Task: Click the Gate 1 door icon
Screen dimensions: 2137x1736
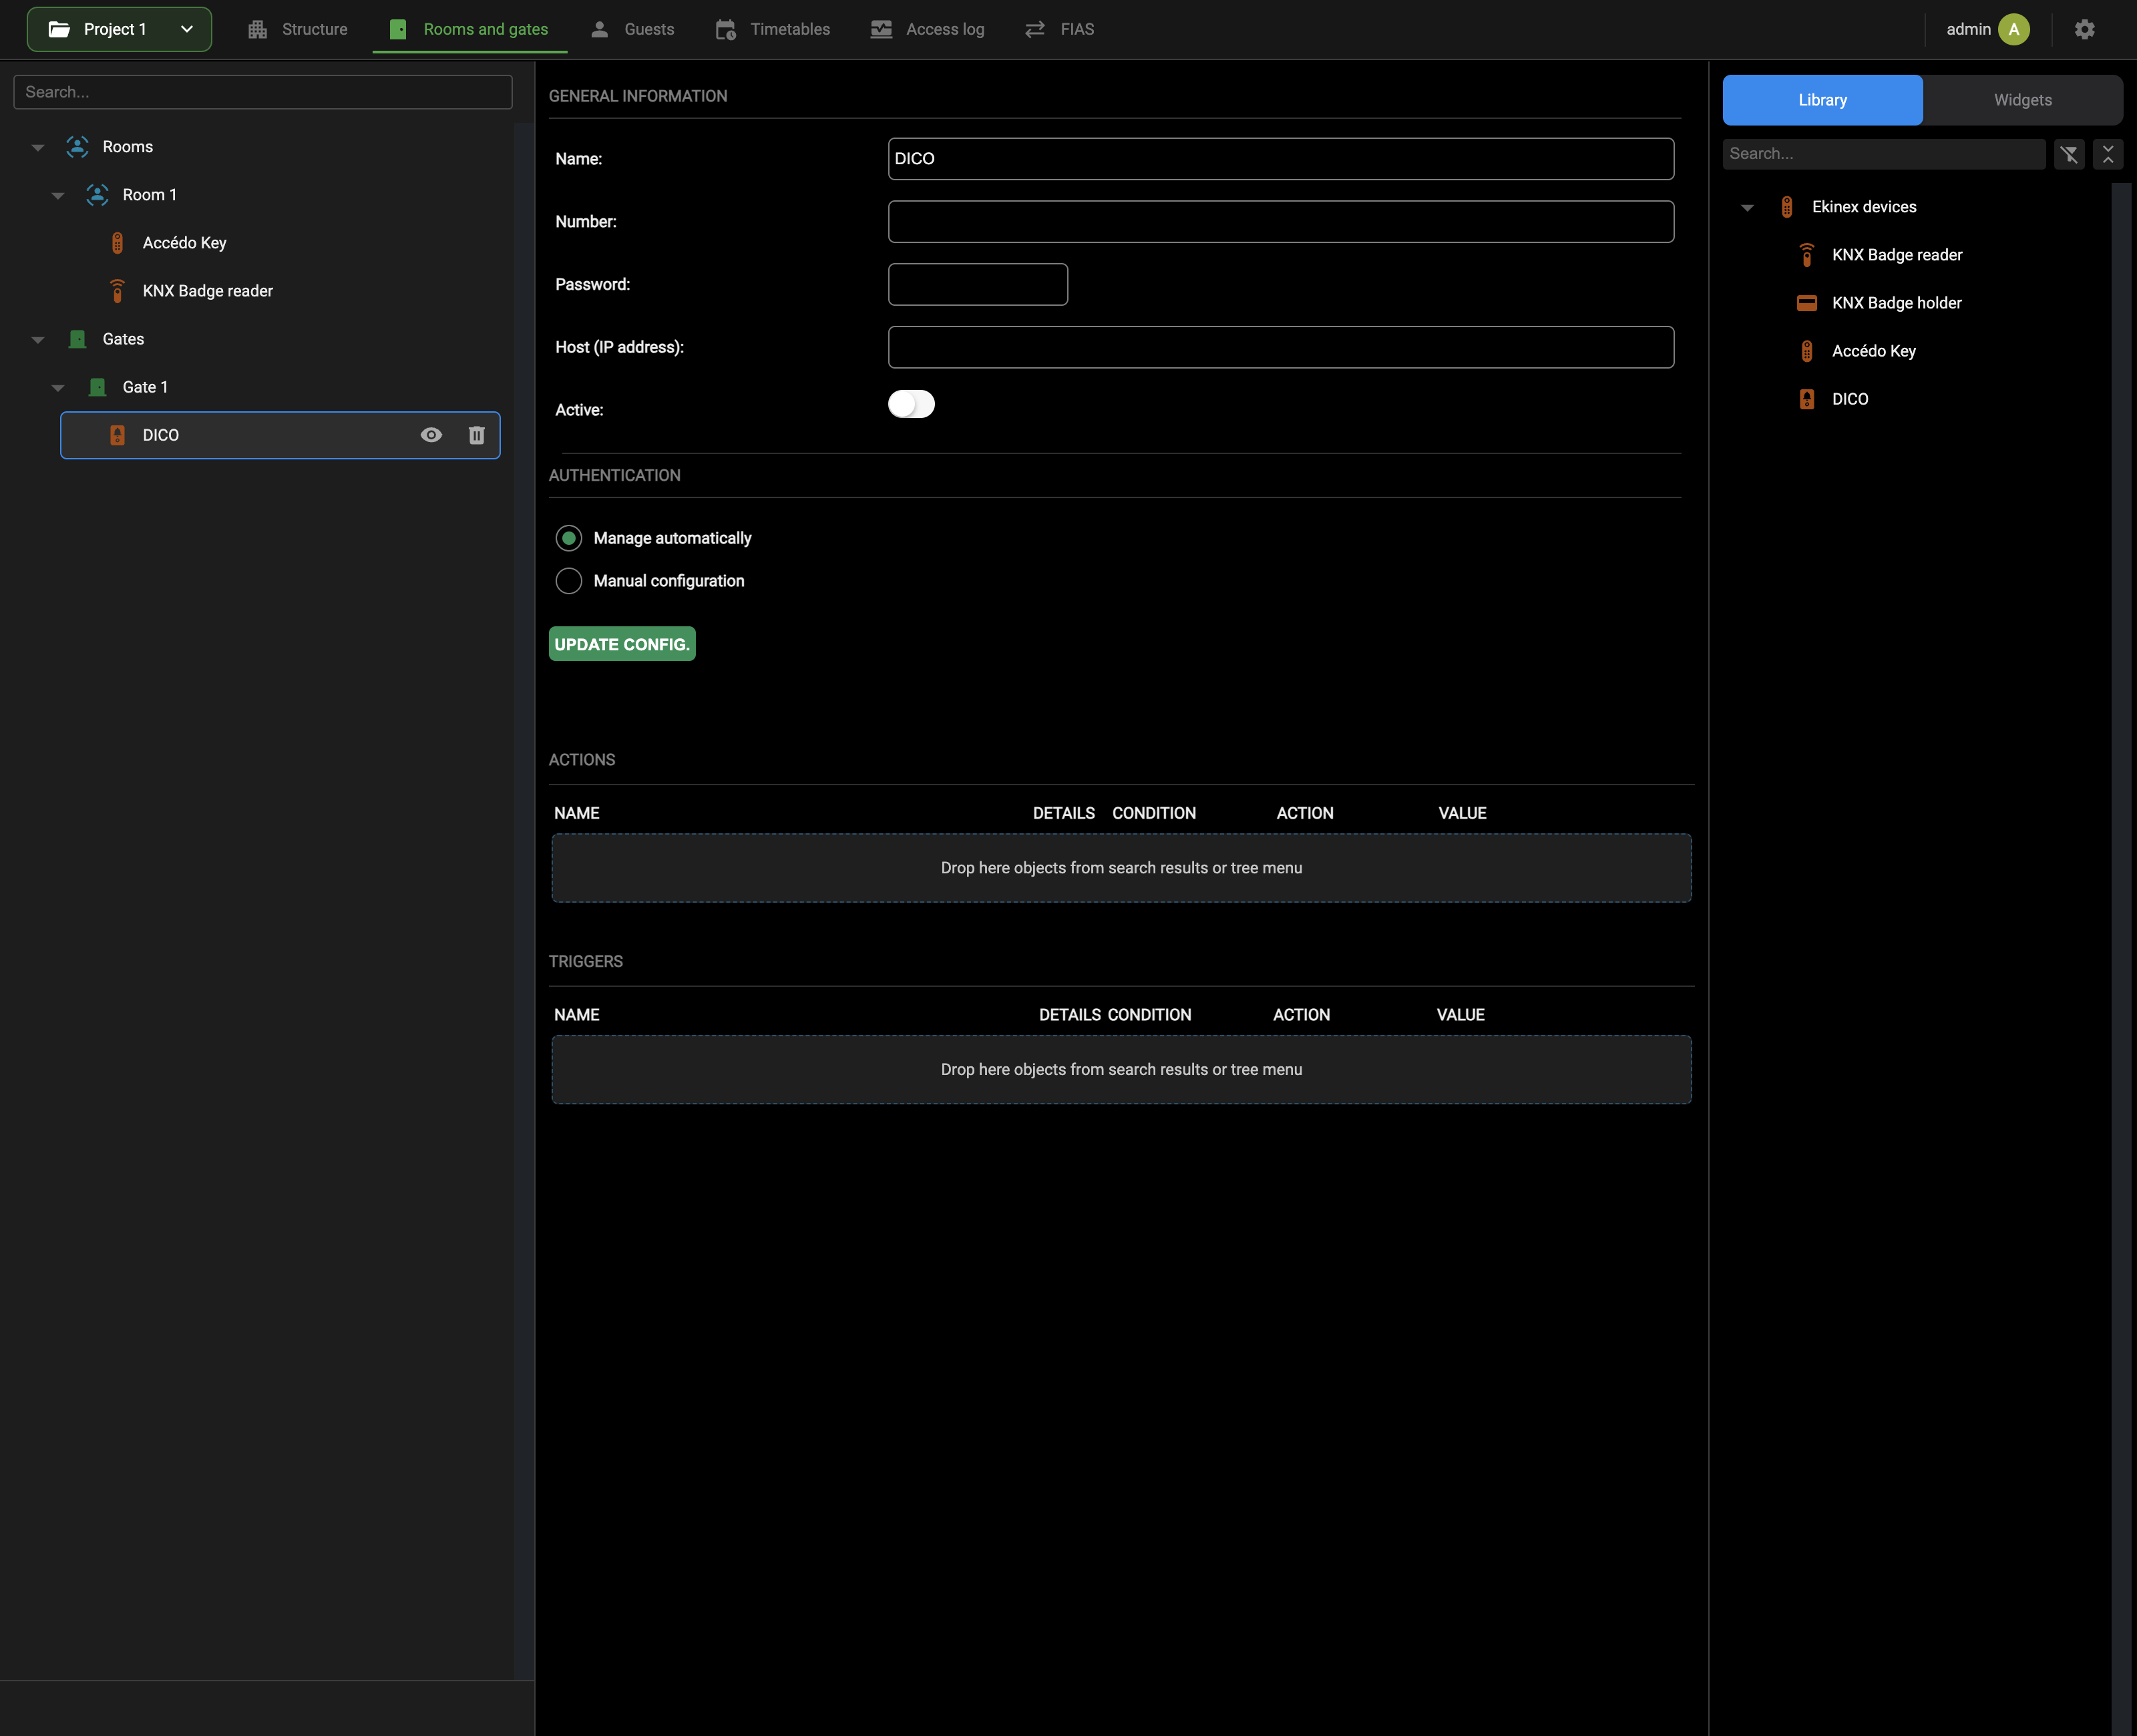Action: point(97,387)
